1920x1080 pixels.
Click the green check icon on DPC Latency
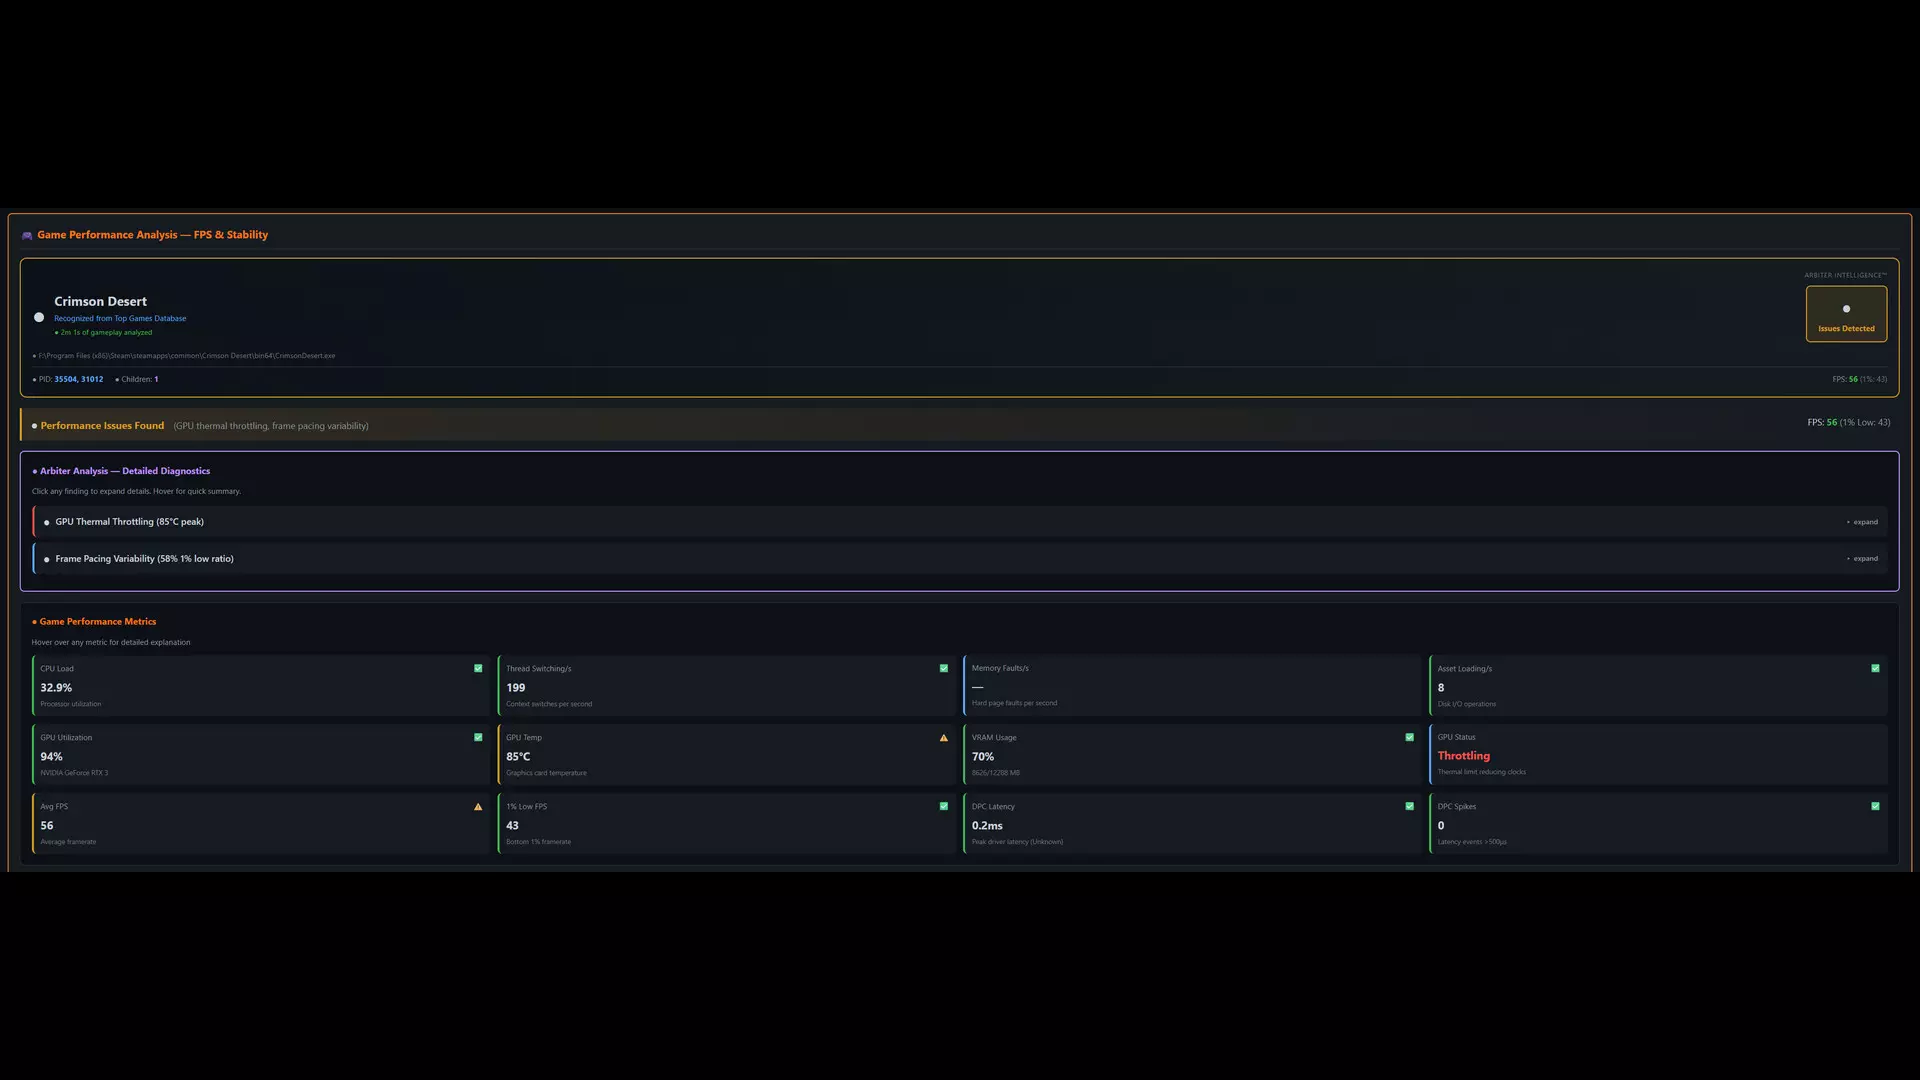pyautogui.click(x=1410, y=806)
